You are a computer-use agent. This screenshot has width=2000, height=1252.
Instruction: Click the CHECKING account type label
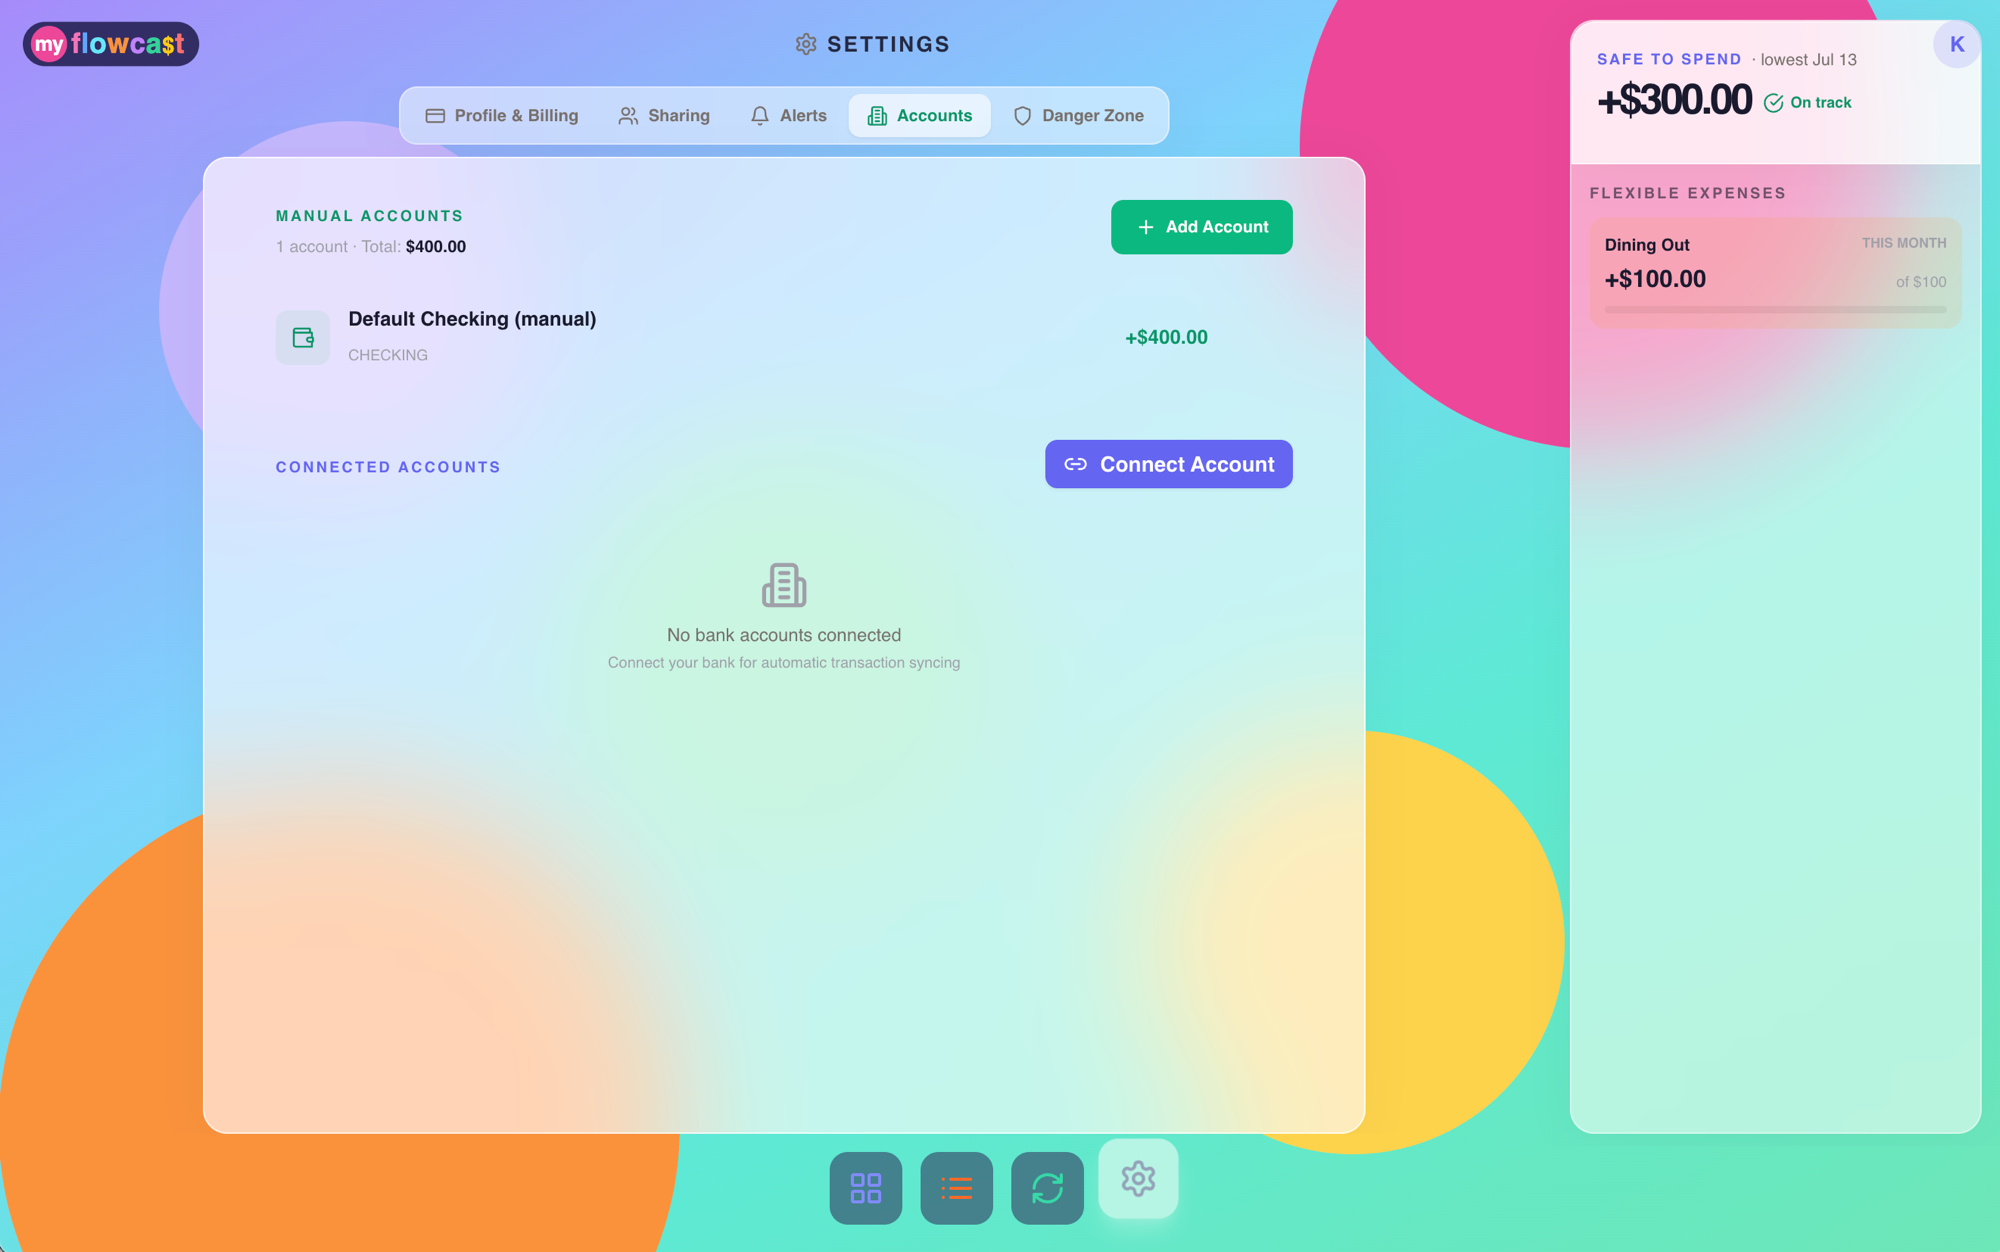coord(388,355)
